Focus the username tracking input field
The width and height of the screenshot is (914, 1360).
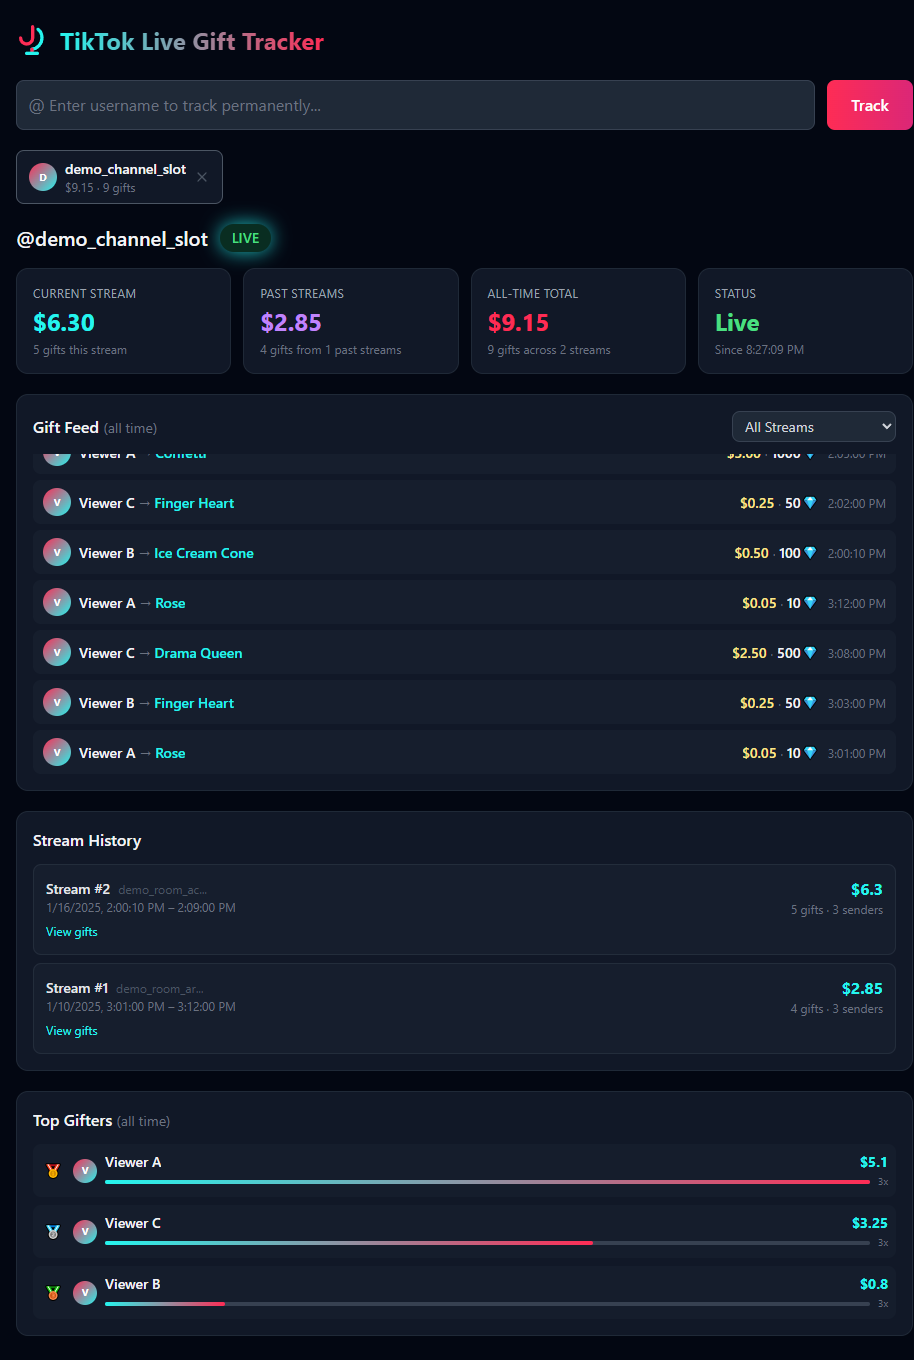point(415,105)
